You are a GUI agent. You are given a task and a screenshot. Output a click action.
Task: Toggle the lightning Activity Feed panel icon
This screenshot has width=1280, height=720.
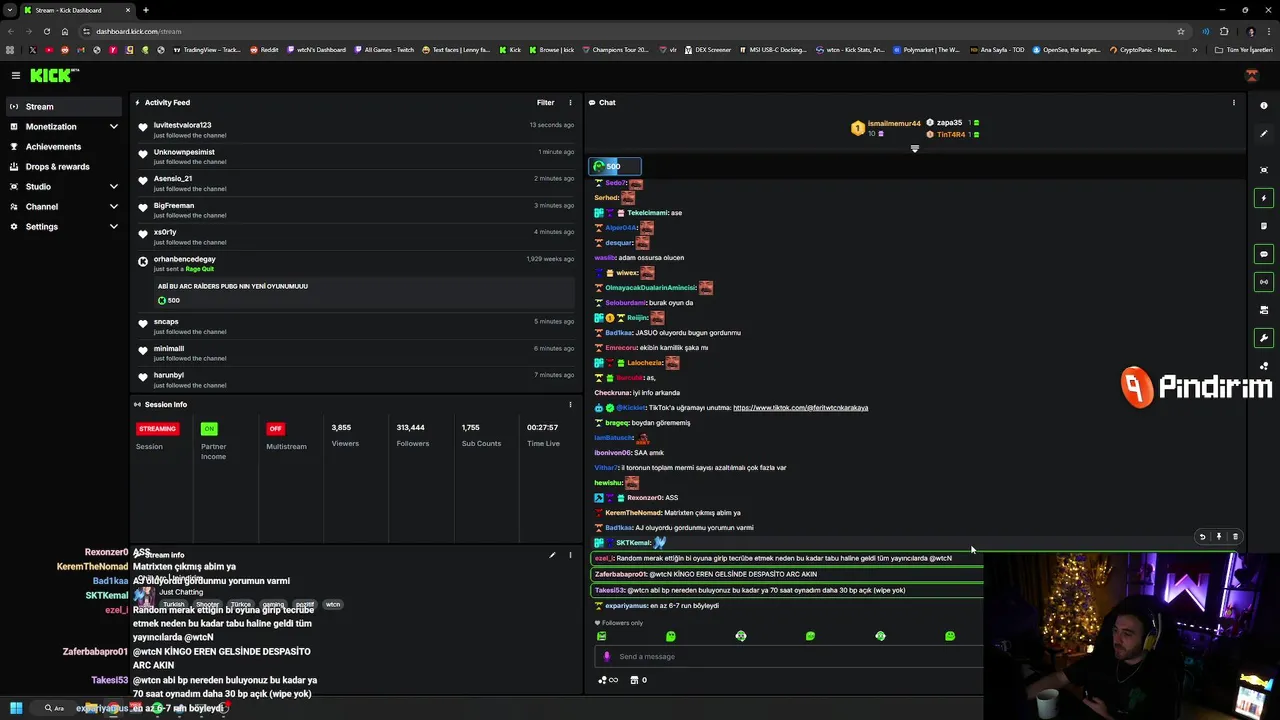pyautogui.click(x=1264, y=198)
